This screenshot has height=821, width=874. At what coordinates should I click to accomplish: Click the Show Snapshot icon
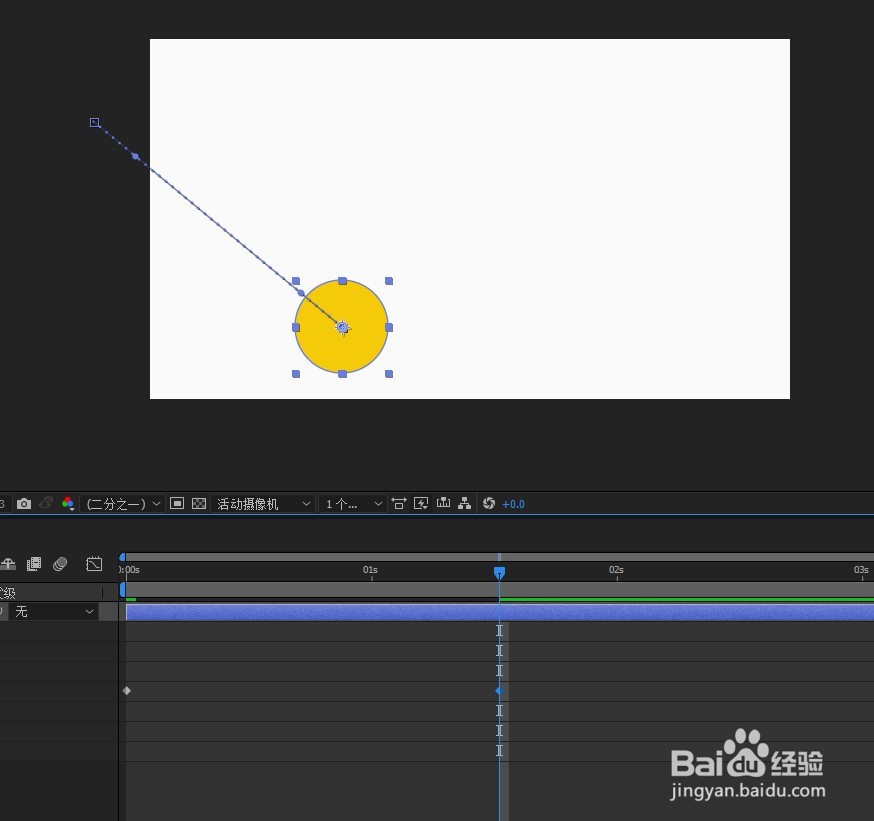tap(46, 503)
